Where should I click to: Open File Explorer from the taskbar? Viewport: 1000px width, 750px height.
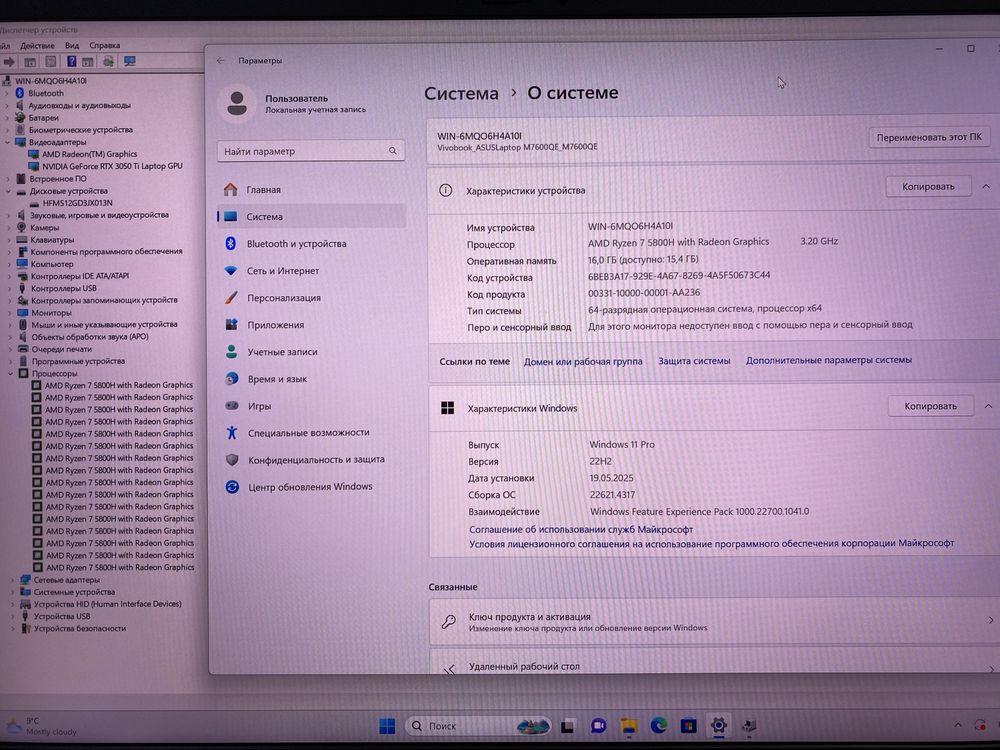pos(629,726)
